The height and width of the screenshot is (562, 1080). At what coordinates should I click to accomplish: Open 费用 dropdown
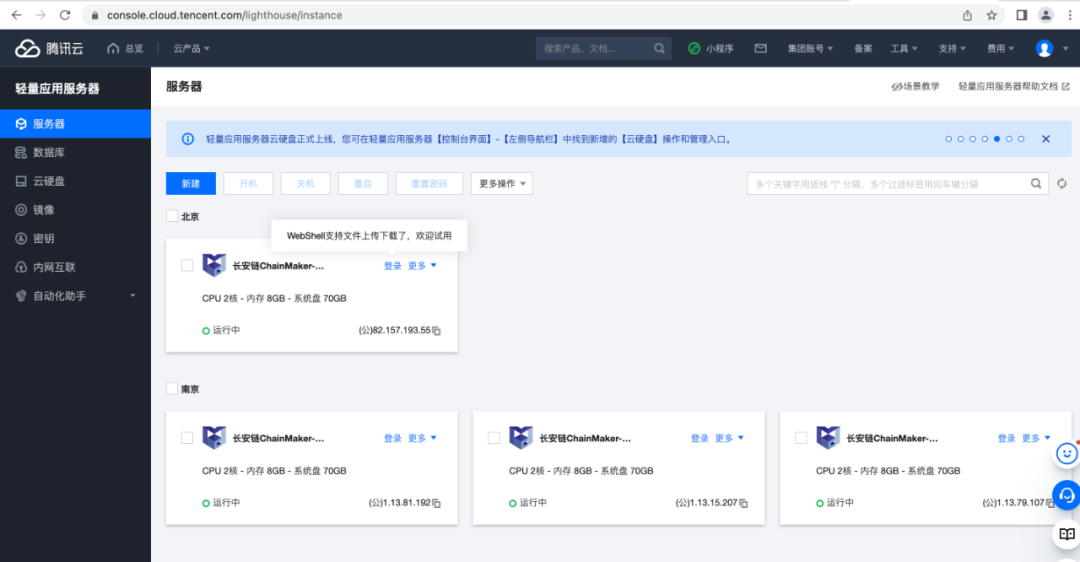[1000, 48]
